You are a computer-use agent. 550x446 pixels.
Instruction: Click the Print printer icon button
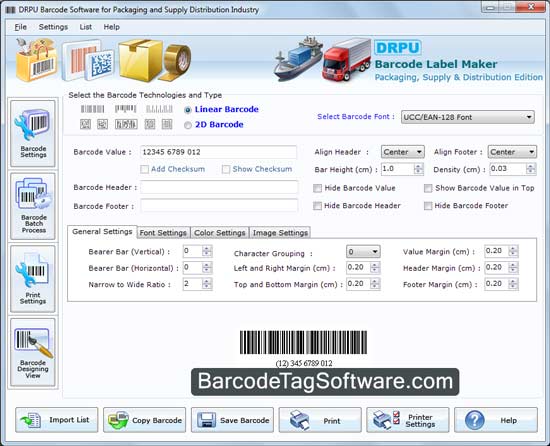pos(320,420)
